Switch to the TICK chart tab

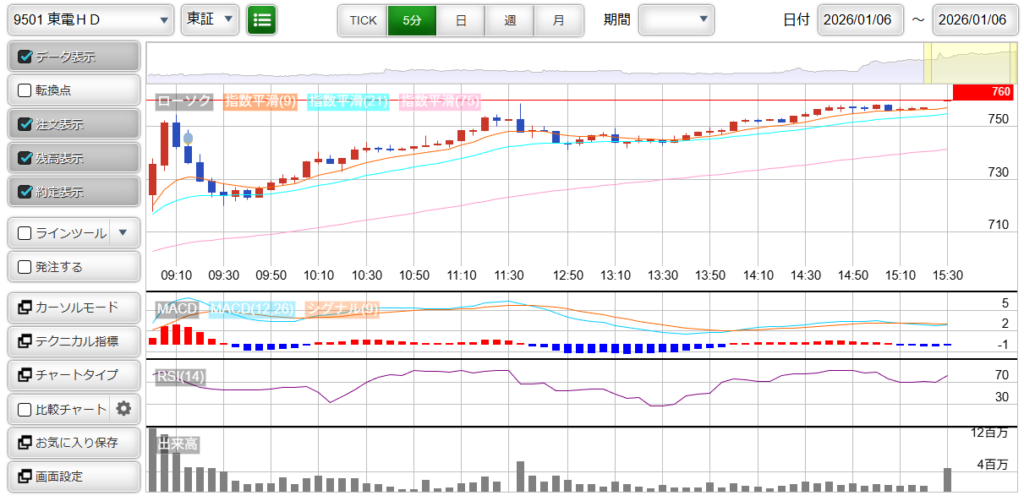(363, 19)
